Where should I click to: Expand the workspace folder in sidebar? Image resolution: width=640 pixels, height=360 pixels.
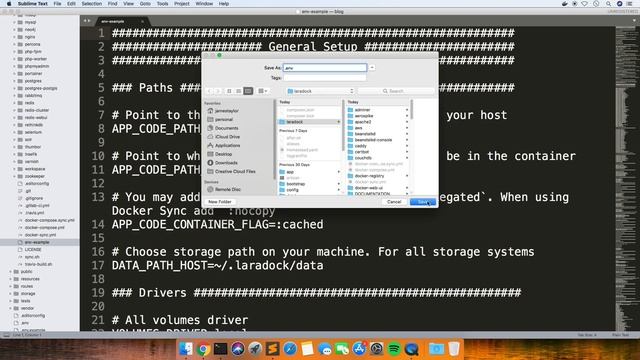[15, 169]
